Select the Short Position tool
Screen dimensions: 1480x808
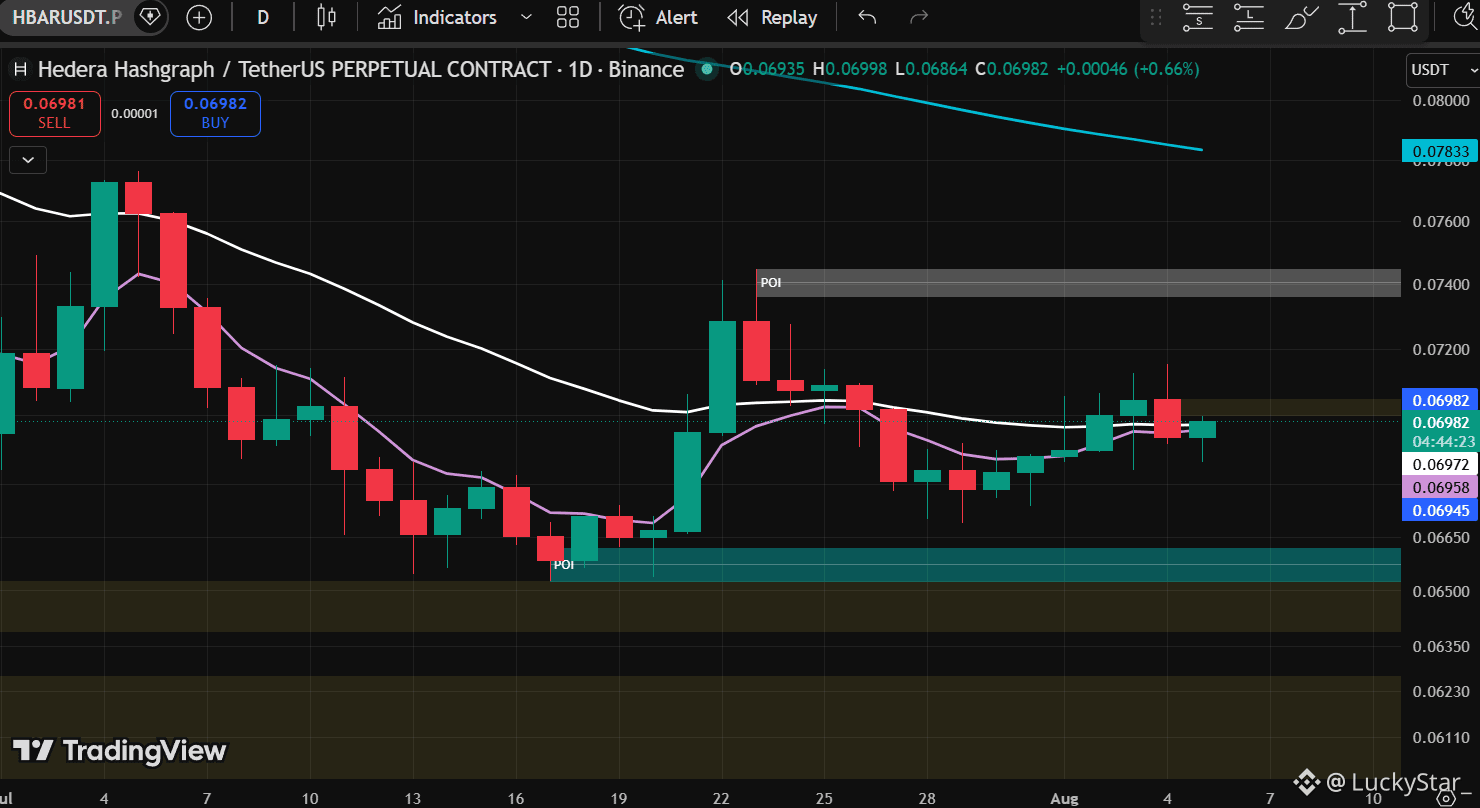pyautogui.click(x=1198, y=17)
